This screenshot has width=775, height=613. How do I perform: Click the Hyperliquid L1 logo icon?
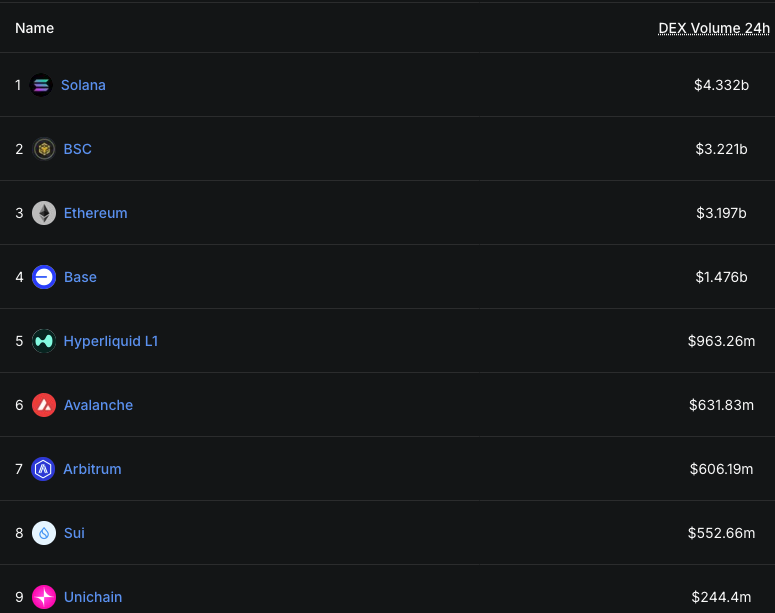coord(44,341)
